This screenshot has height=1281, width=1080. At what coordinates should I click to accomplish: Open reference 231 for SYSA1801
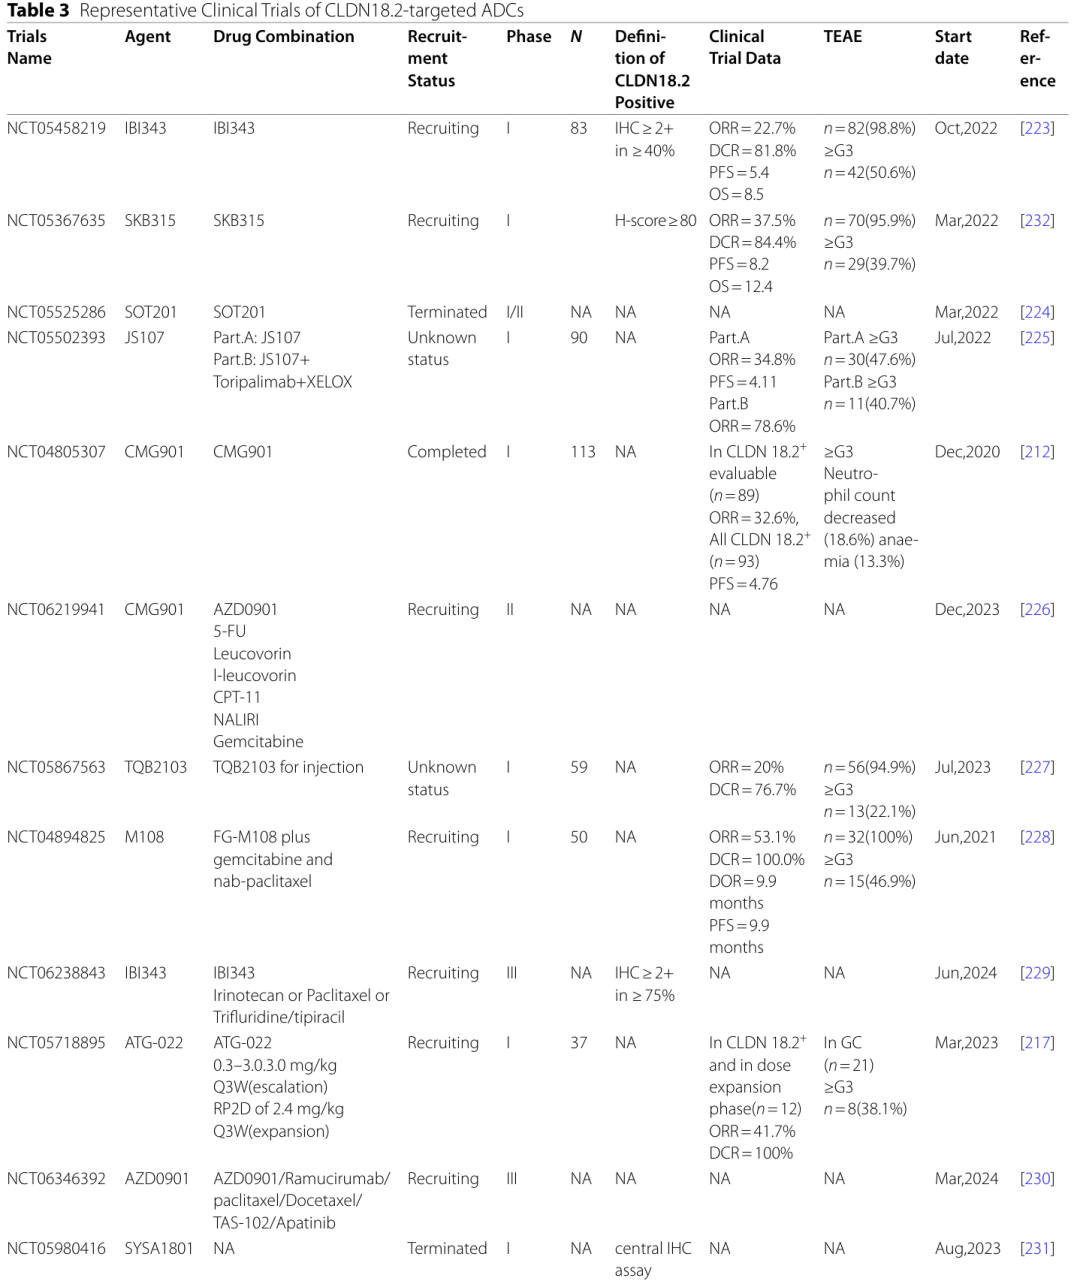(1037, 1249)
